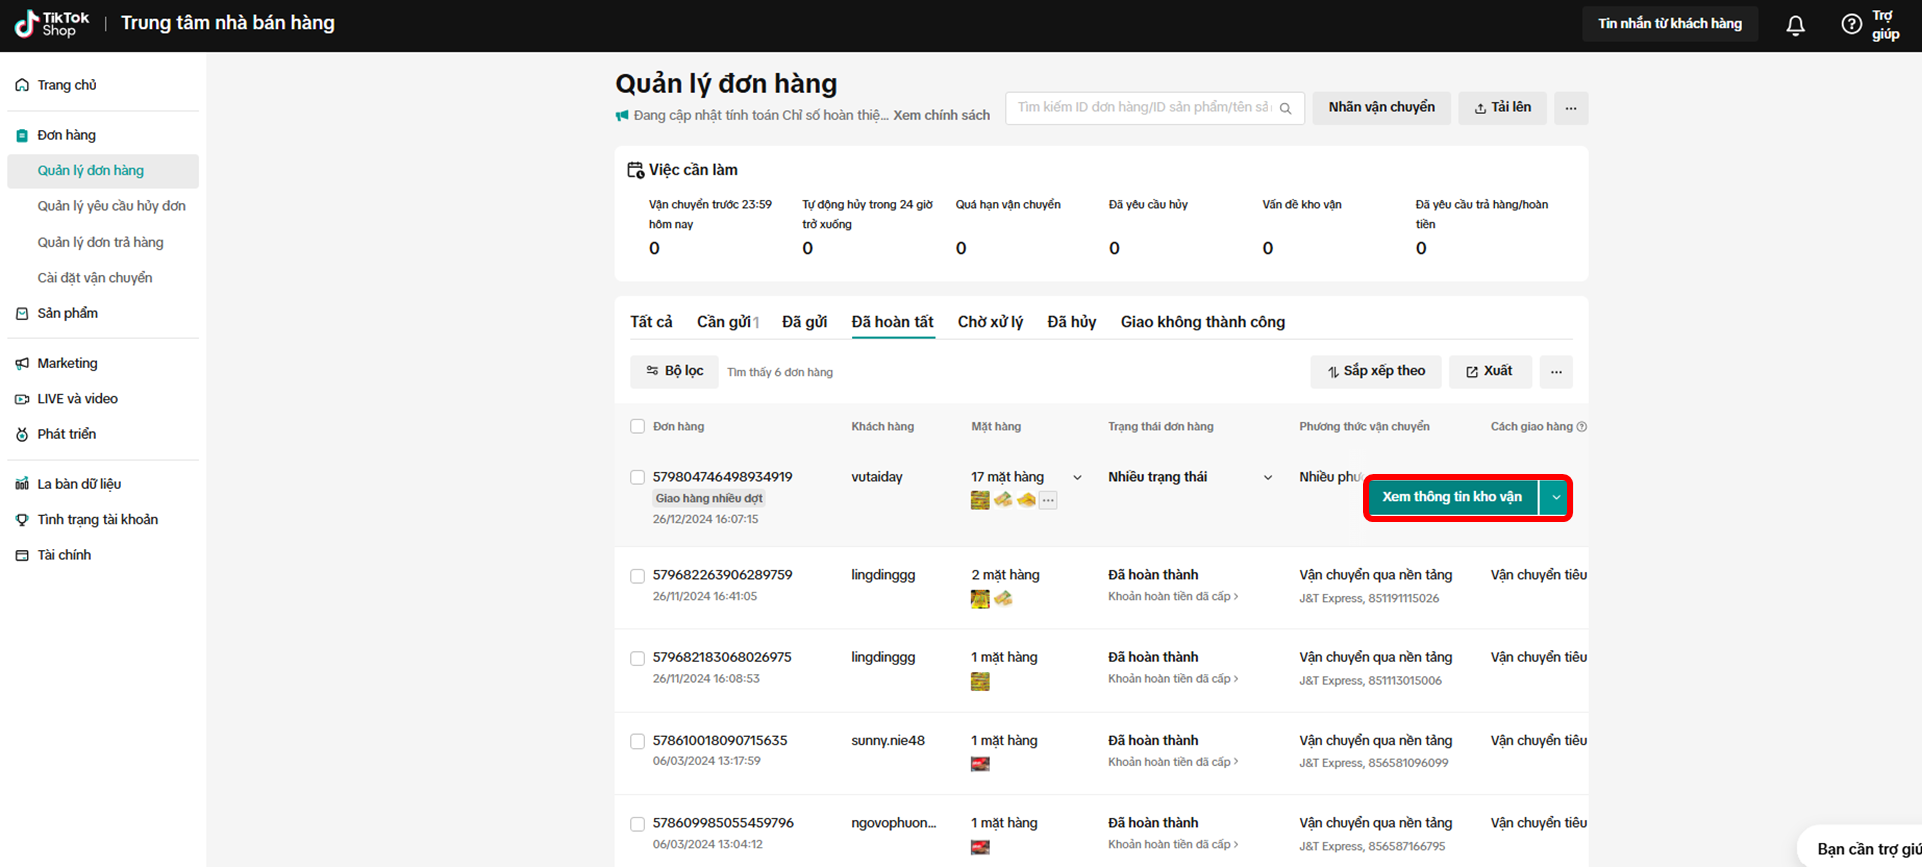This screenshot has width=1922, height=867.
Task: Click the Xem thông tin kho vận button
Action: [1451, 497]
